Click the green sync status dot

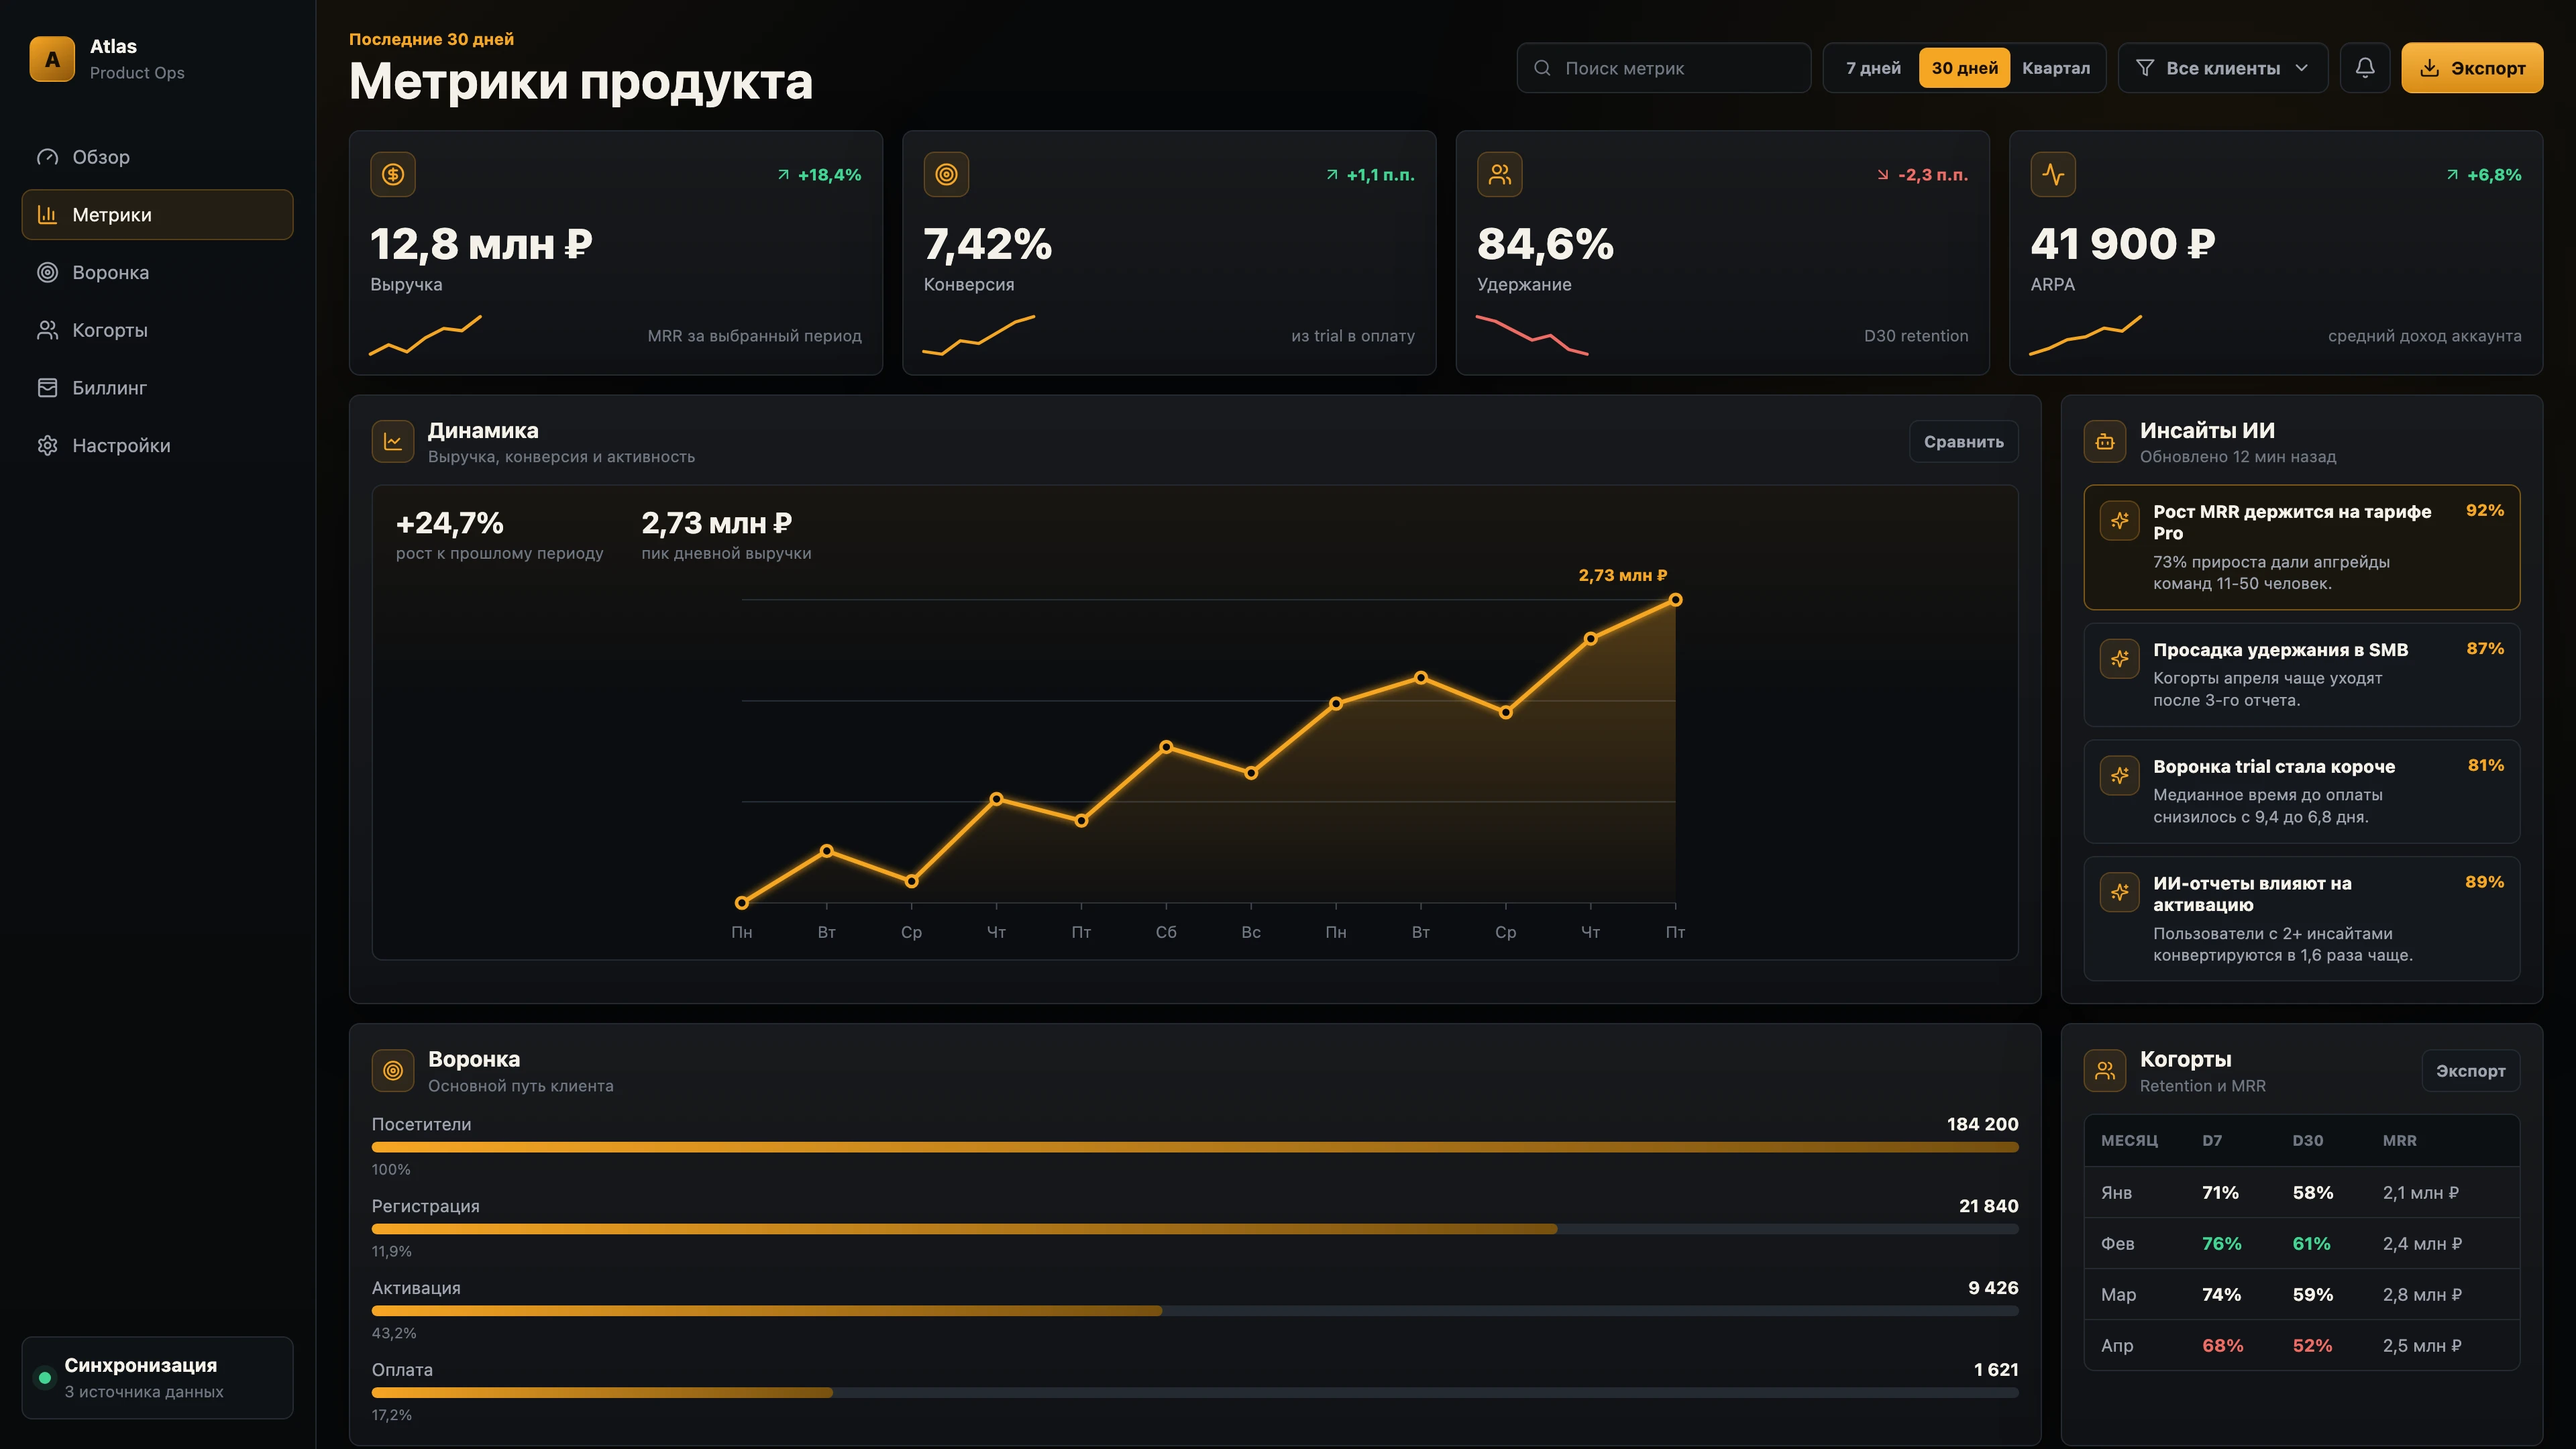pyautogui.click(x=44, y=1378)
